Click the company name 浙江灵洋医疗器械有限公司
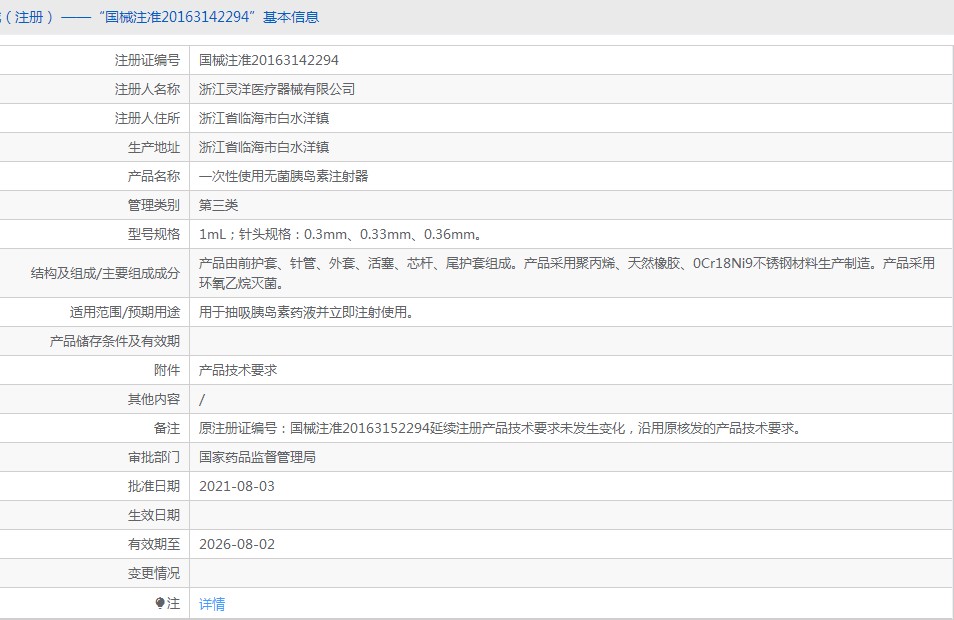The width and height of the screenshot is (954, 620). pos(277,89)
